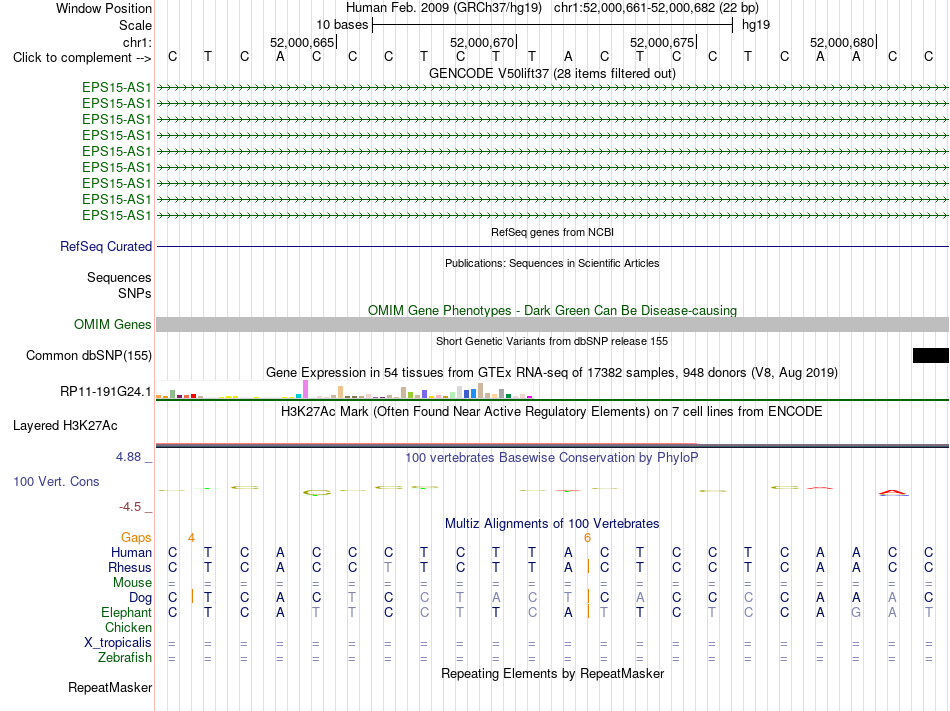This screenshot has width=950, height=711.
Task: Click the SNPs track label
Action: (x=135, y=293)
